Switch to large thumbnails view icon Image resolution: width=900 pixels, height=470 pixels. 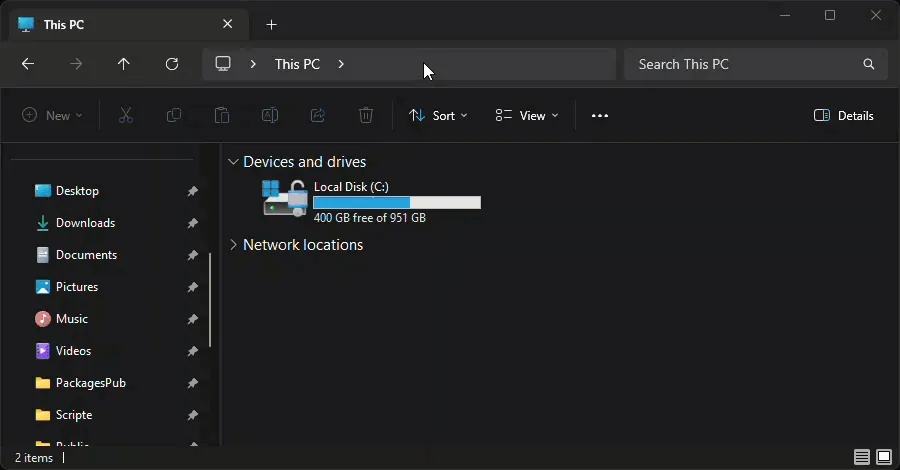884,457
